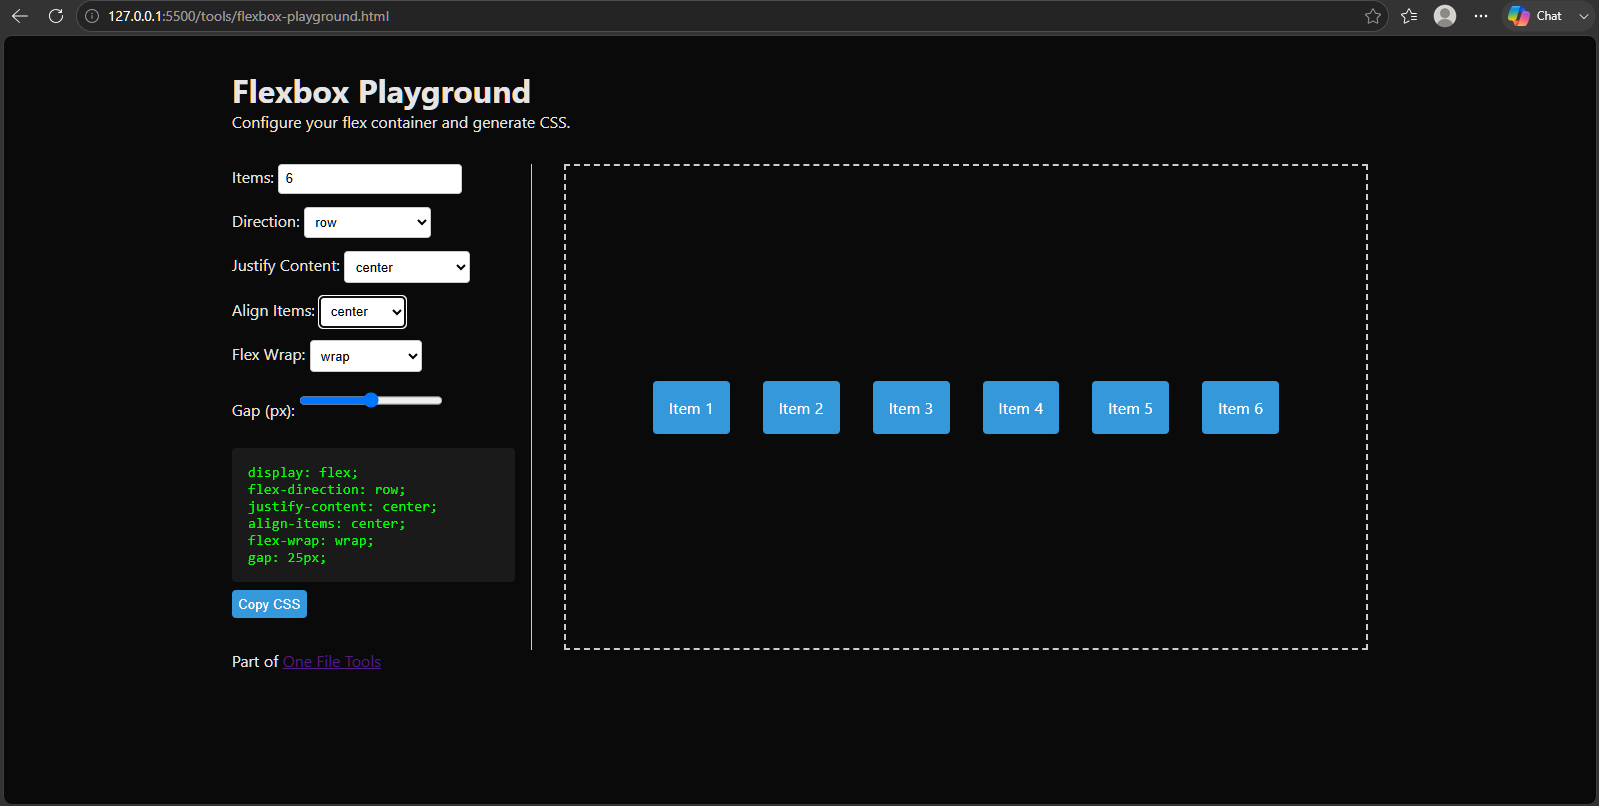Bookmark this page with the star icon

[1373, 16]
